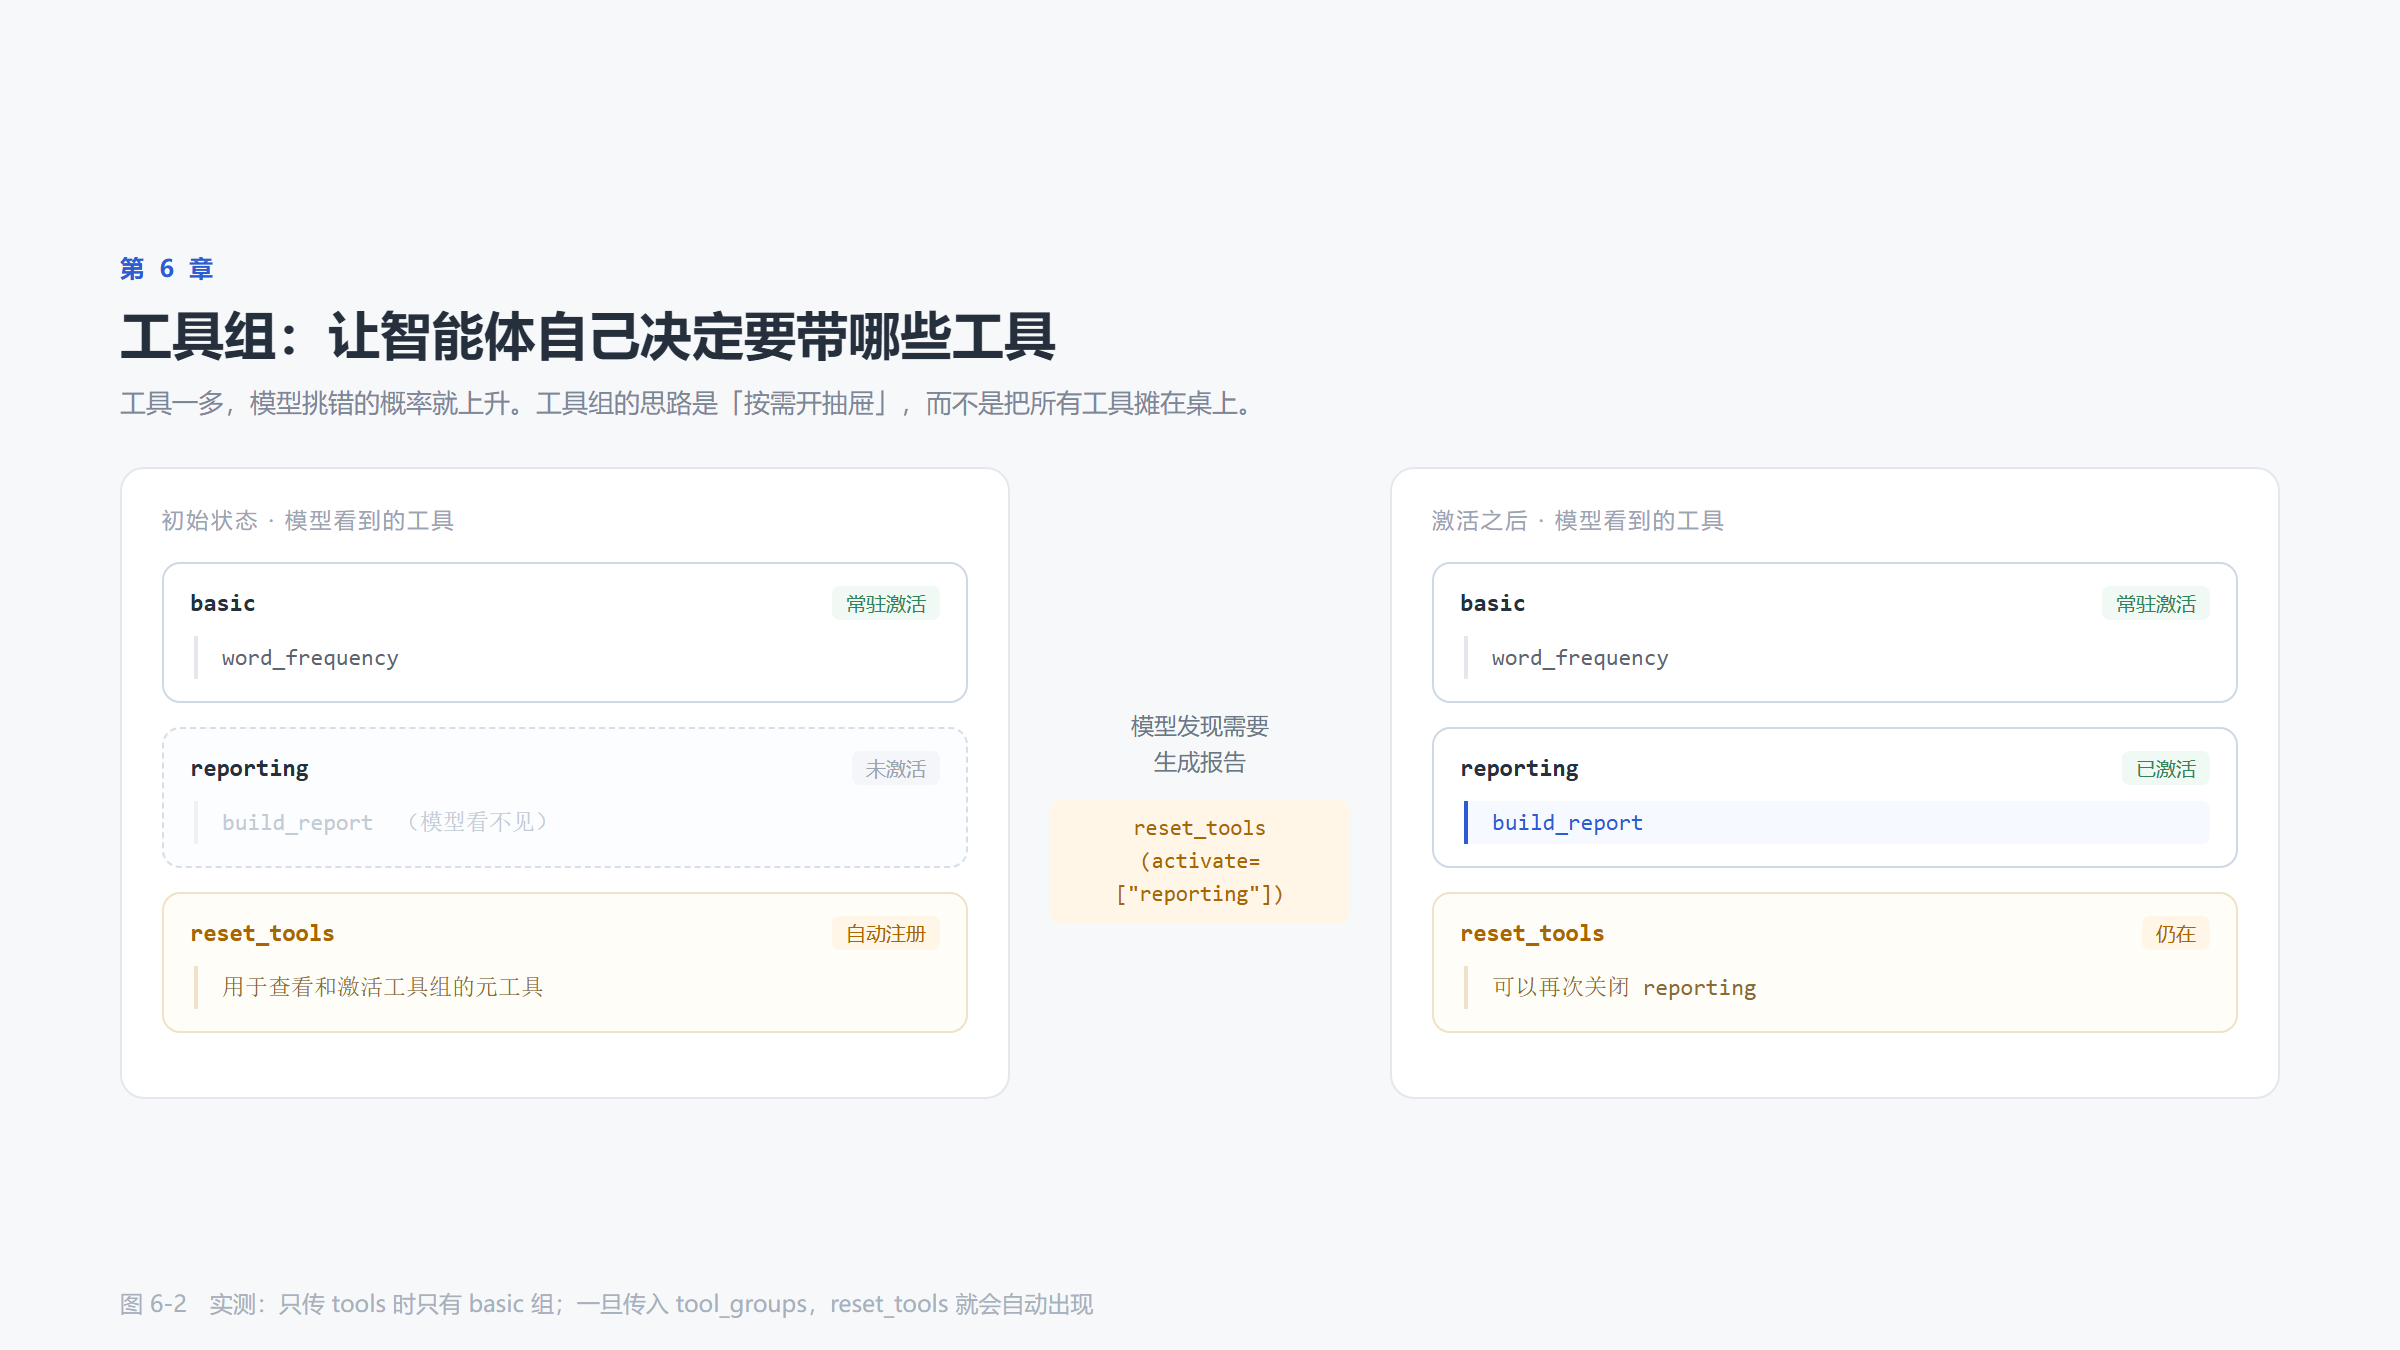This screenshot has width=2400, height=1350.
Task: Click the 模型发现需要生成报告 caption
Action: (1200, 744)
